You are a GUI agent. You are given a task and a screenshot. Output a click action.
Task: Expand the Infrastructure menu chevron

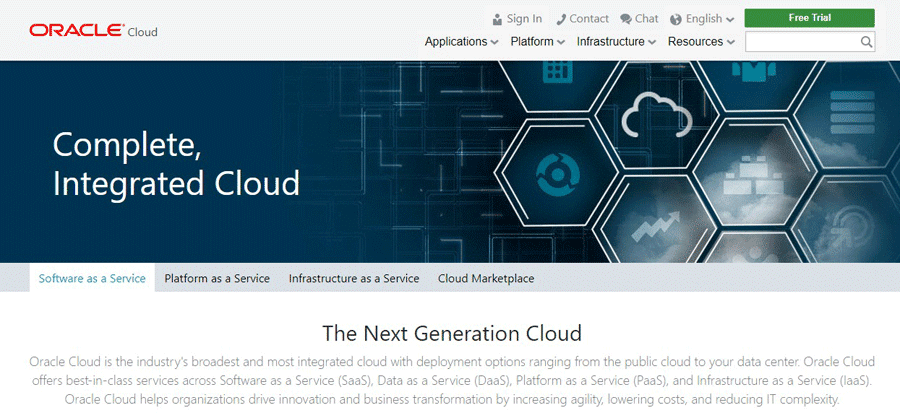(x=651, y=42)
